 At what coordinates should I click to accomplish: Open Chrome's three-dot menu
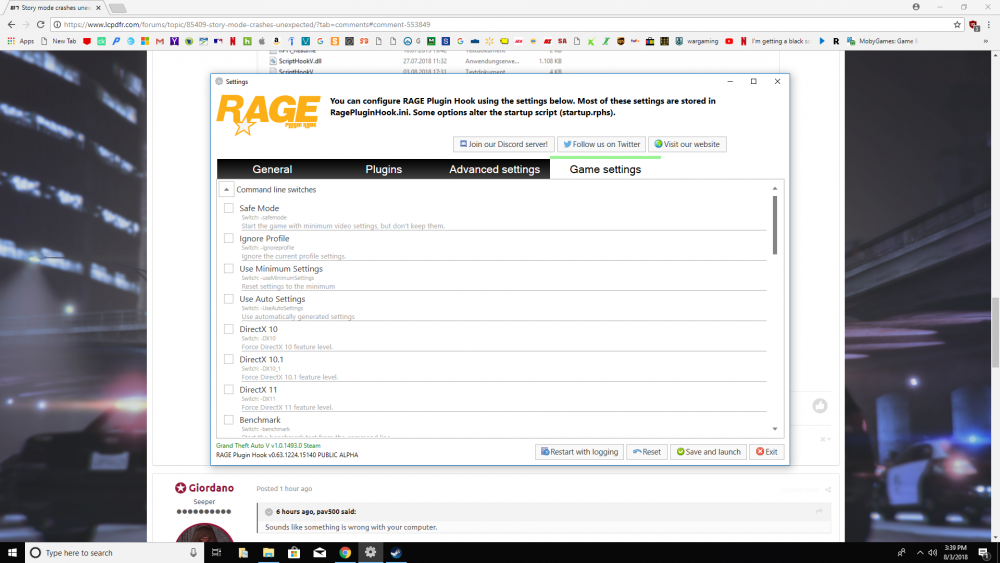989,24
